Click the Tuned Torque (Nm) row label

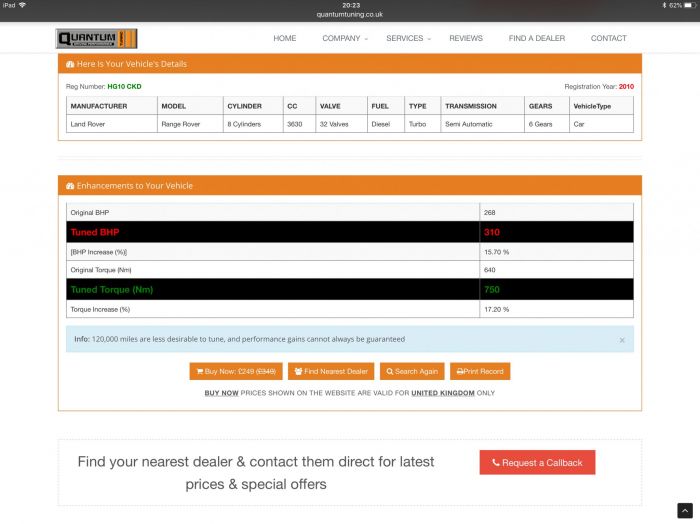(x=112, y=290)
